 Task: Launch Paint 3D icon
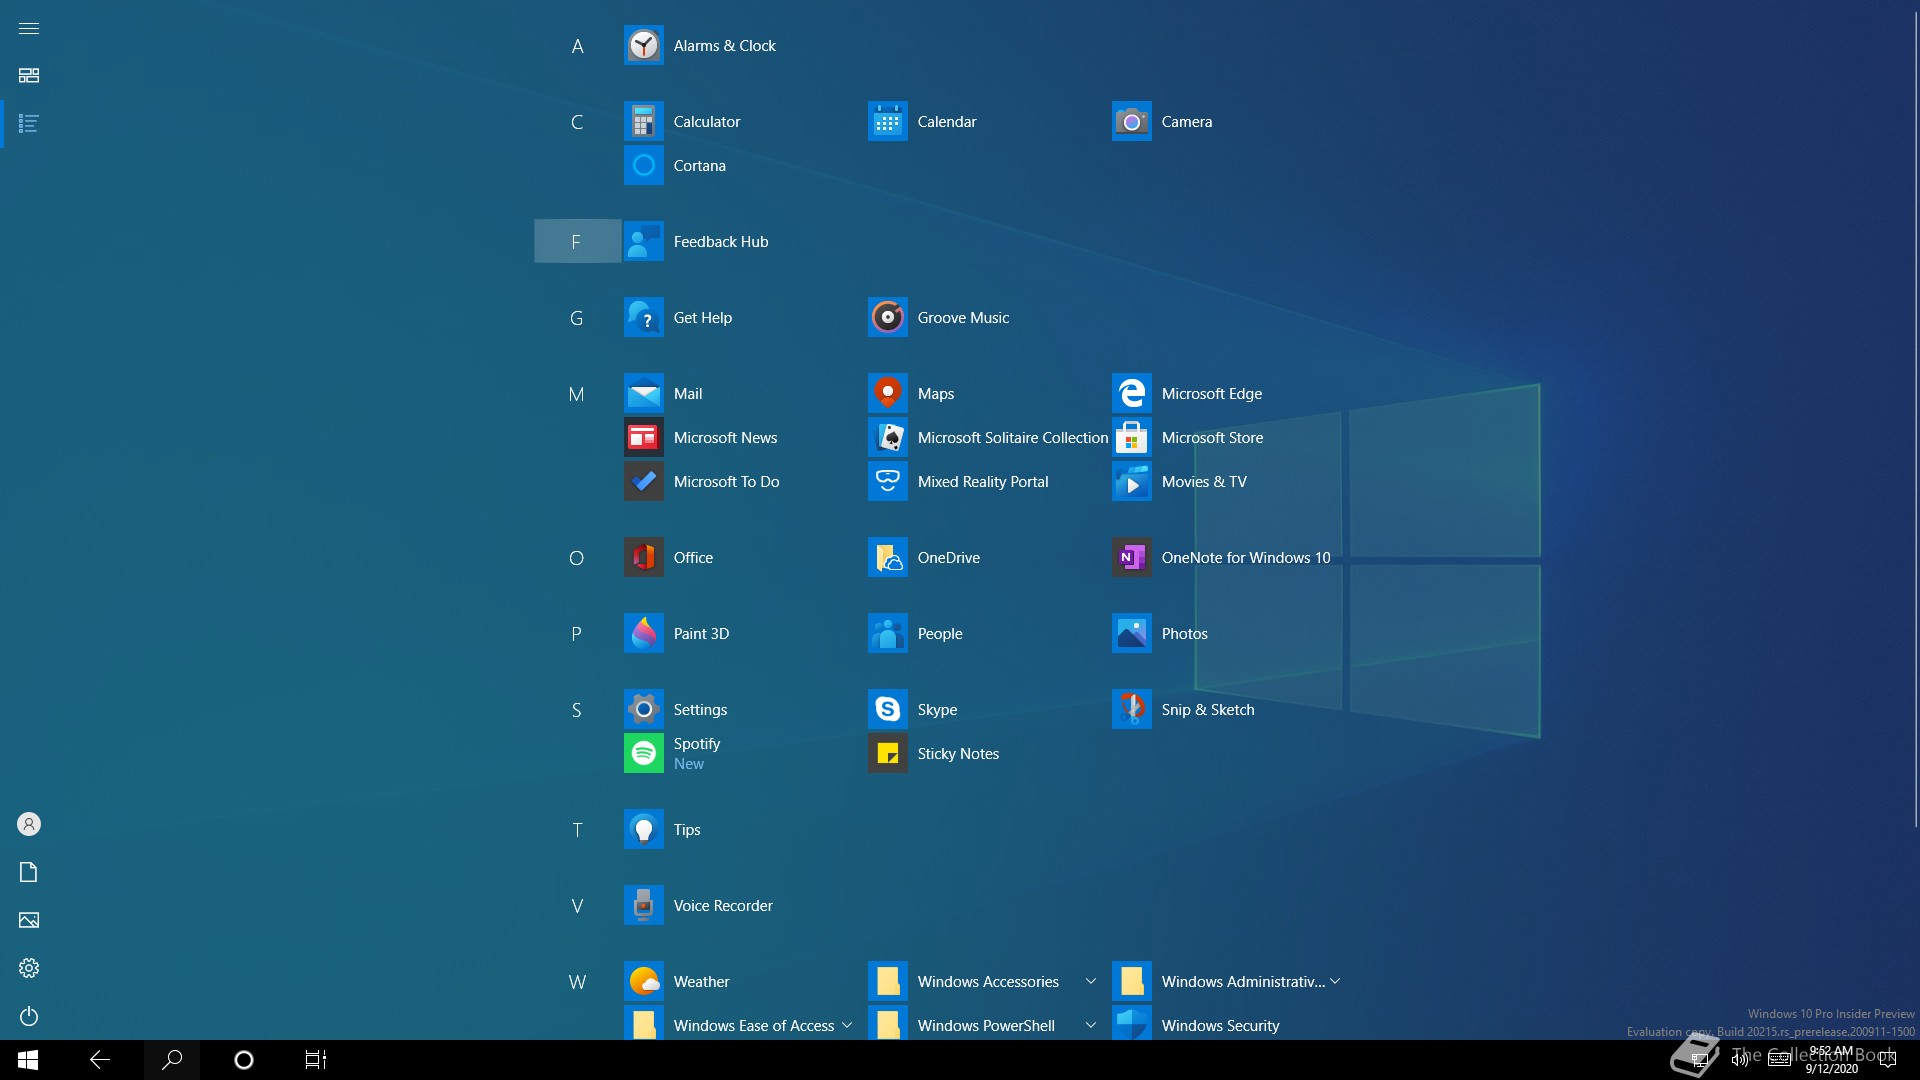coord(643,634)
